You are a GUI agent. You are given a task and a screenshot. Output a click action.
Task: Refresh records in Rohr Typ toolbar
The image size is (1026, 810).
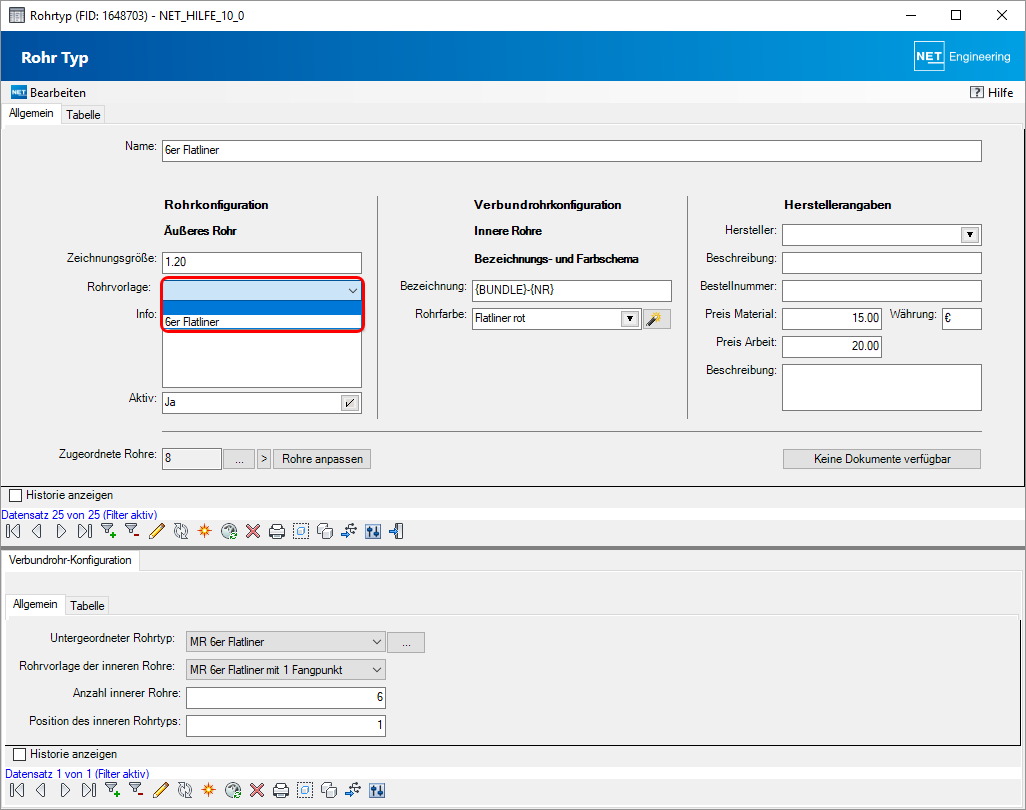click(181, 531)
